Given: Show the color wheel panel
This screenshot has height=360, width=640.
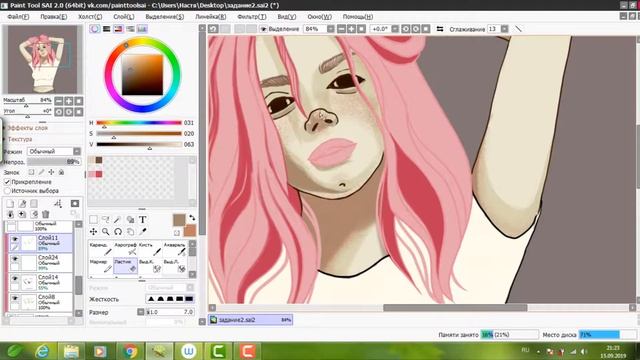Looking at the screenshot, I should click(95, 29).
